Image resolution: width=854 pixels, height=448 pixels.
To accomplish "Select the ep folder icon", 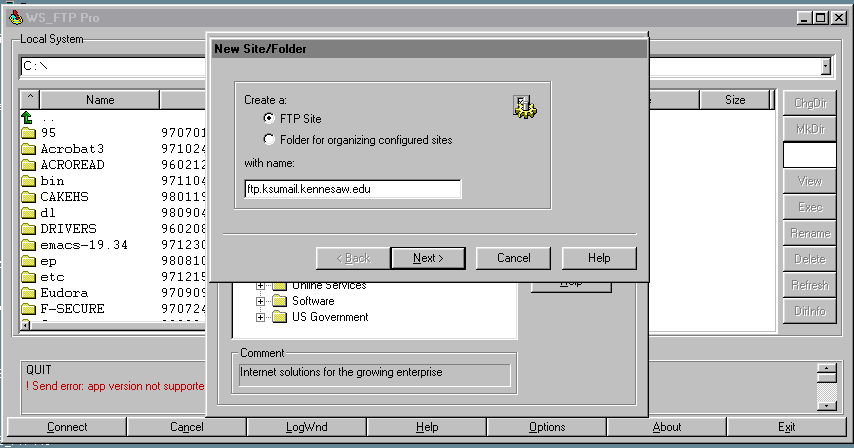I will [x=28, y=261].
